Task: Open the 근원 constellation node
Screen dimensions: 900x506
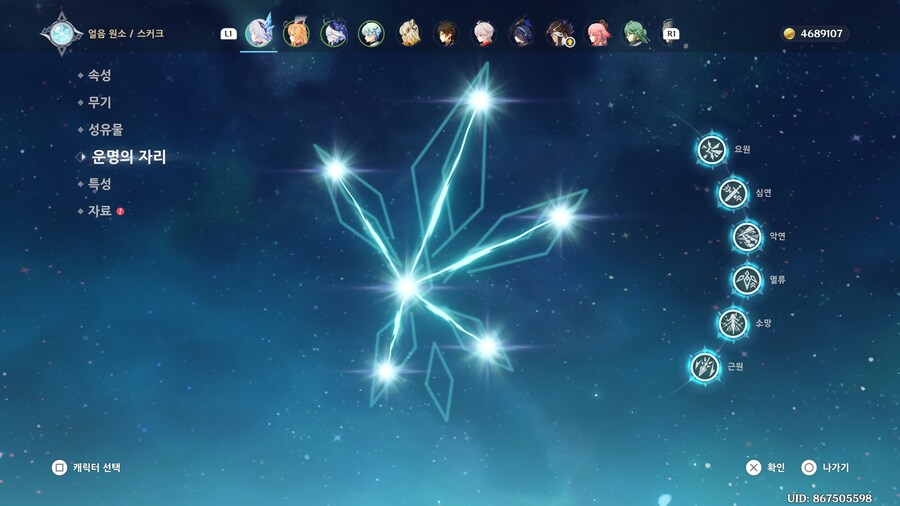Action: coord(704,367)
